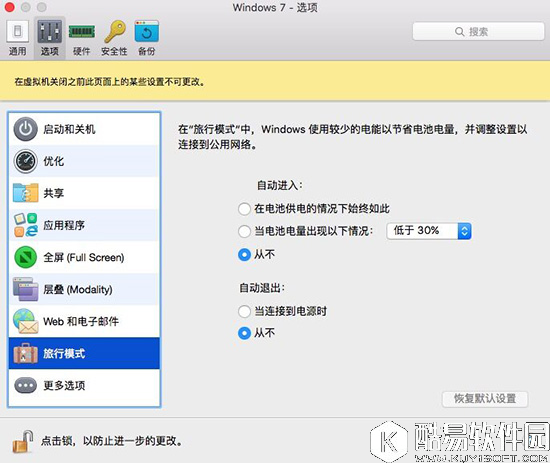Click the red close window button

[x=9, y=7]
